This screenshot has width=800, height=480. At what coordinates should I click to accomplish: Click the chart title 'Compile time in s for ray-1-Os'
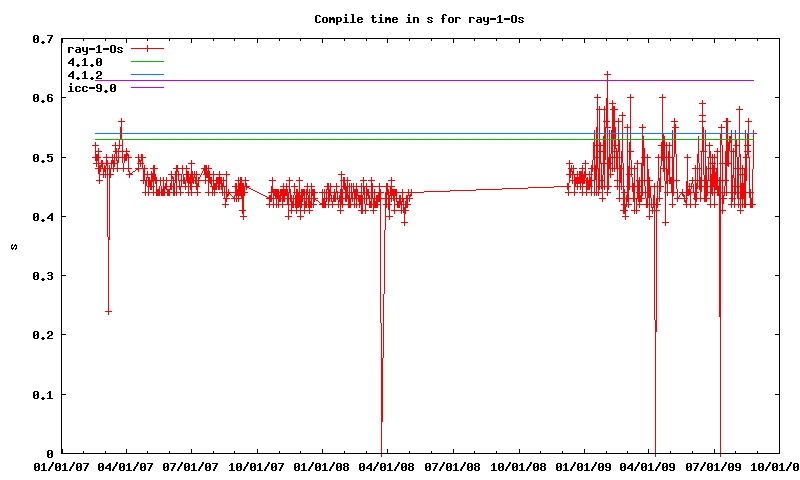click(419, 19)
